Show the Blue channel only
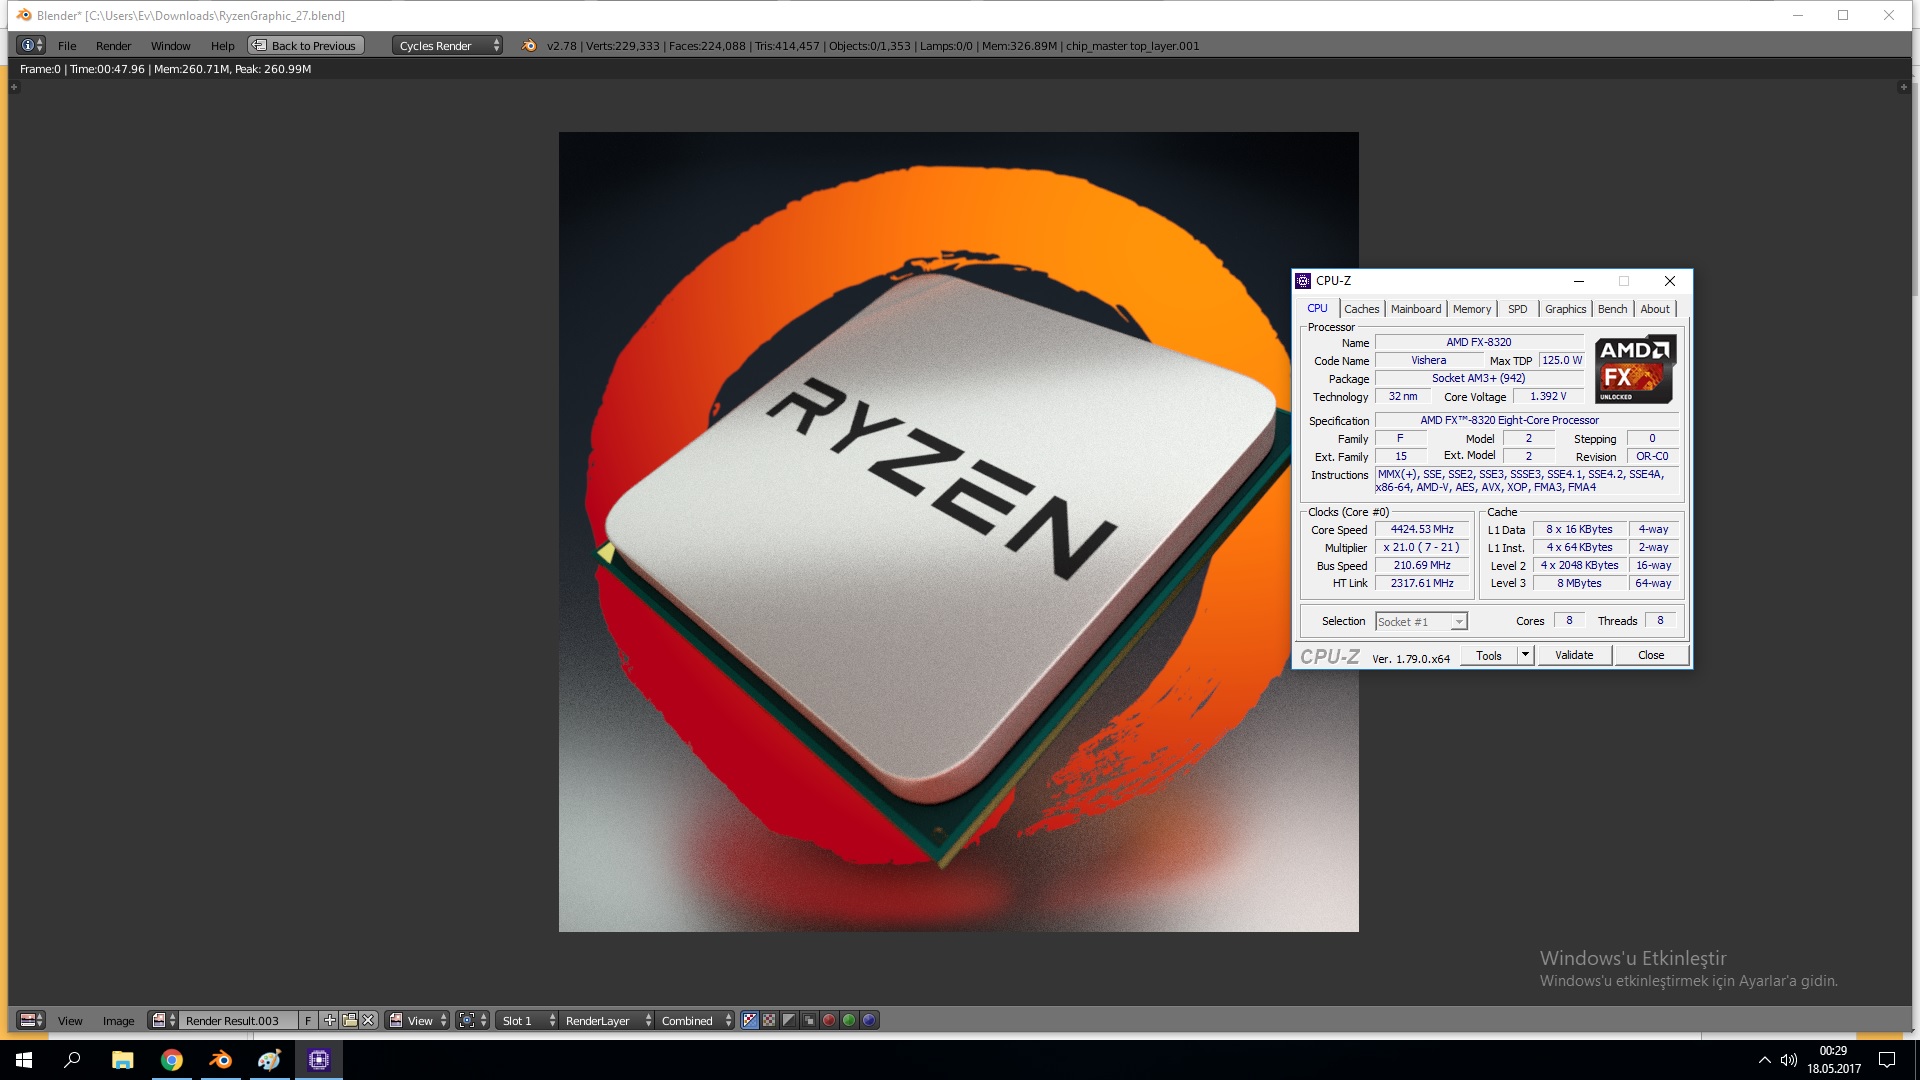This screenshot has height=1080, width=1920. point(869,1020)
